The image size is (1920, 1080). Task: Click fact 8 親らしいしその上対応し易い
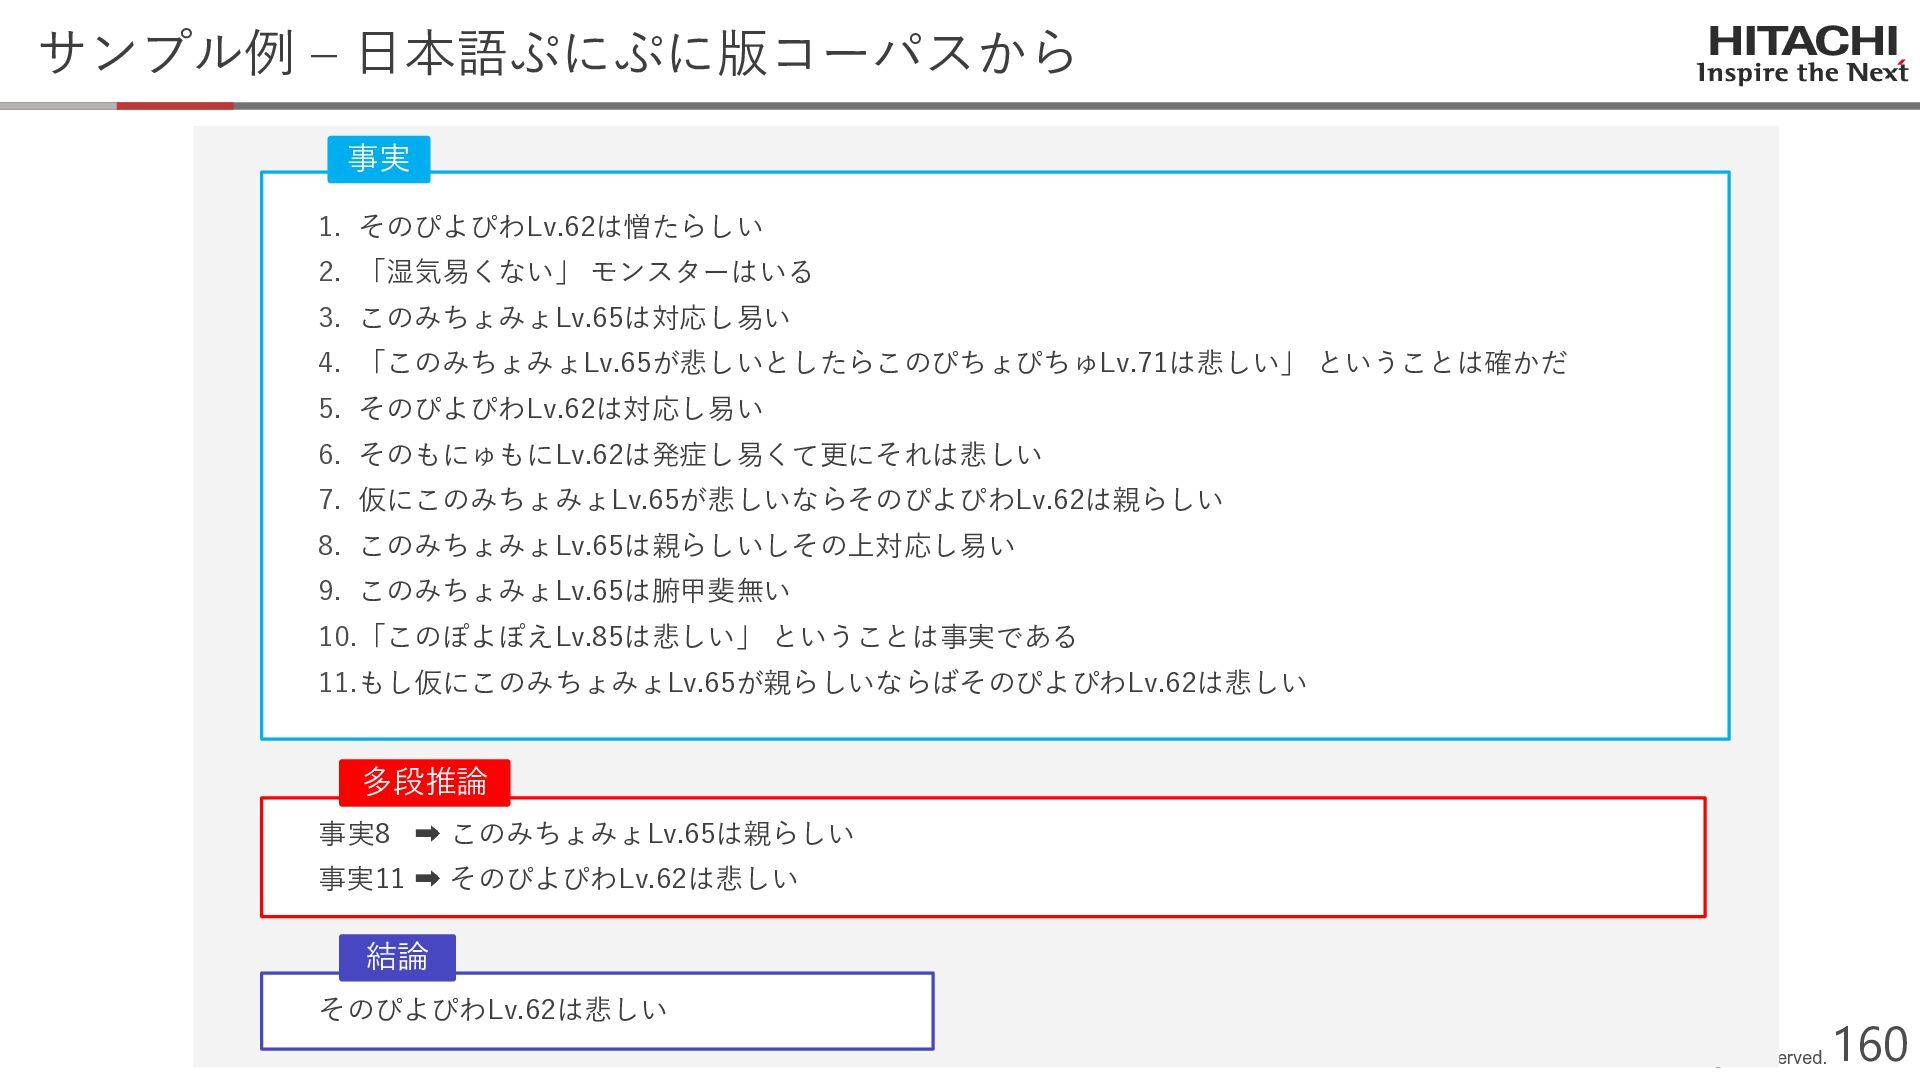tap(667, 546)
